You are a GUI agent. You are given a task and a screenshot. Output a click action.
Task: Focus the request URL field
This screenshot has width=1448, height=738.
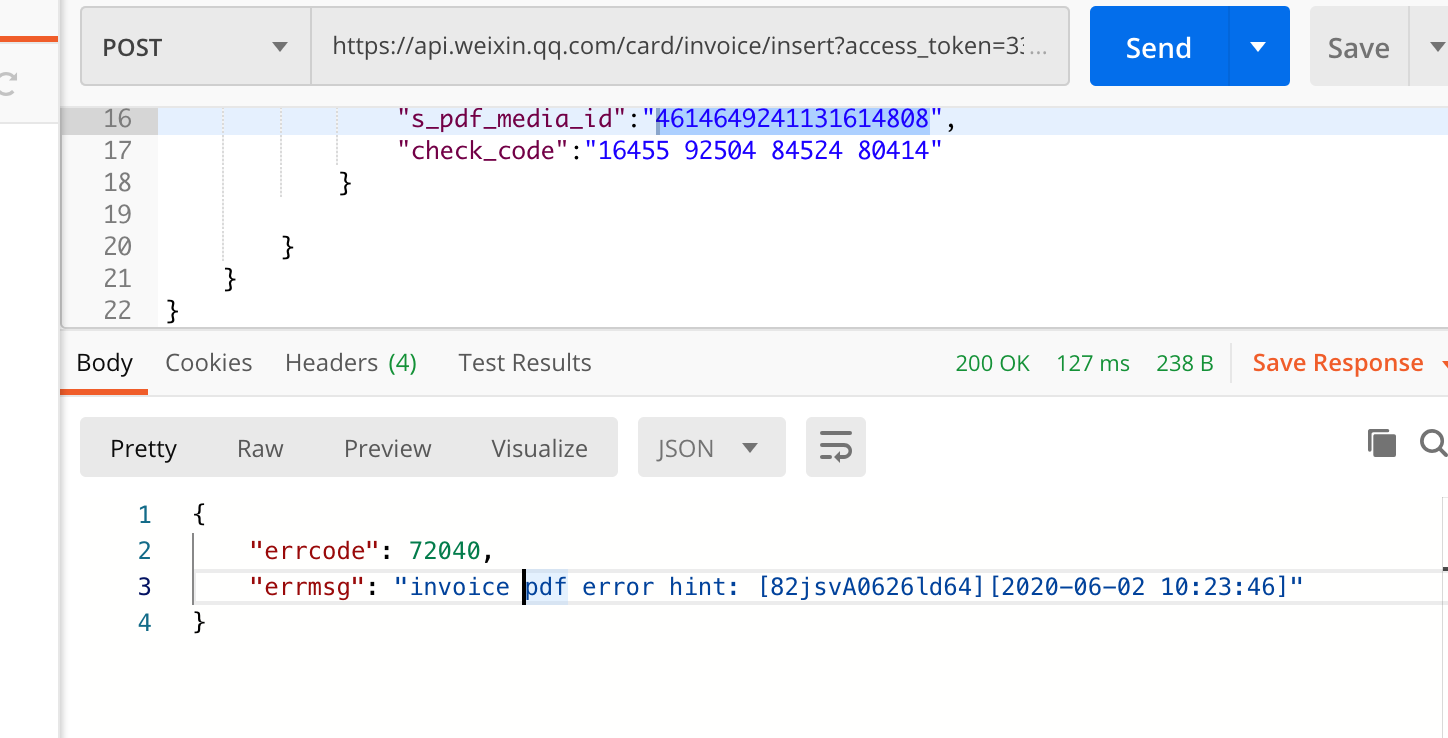[690, 47]
